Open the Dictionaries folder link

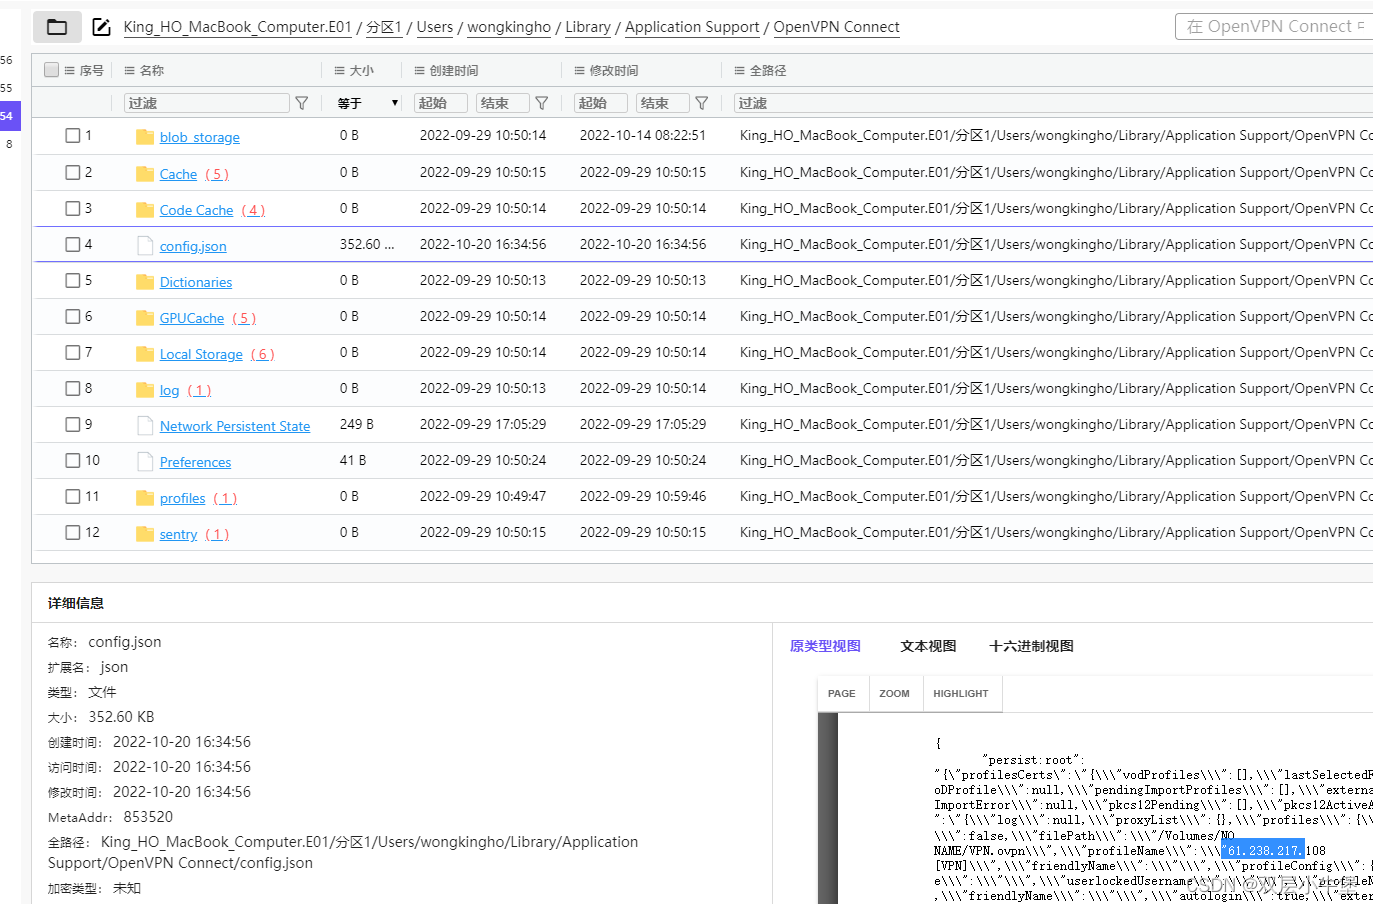coord(196,282)
